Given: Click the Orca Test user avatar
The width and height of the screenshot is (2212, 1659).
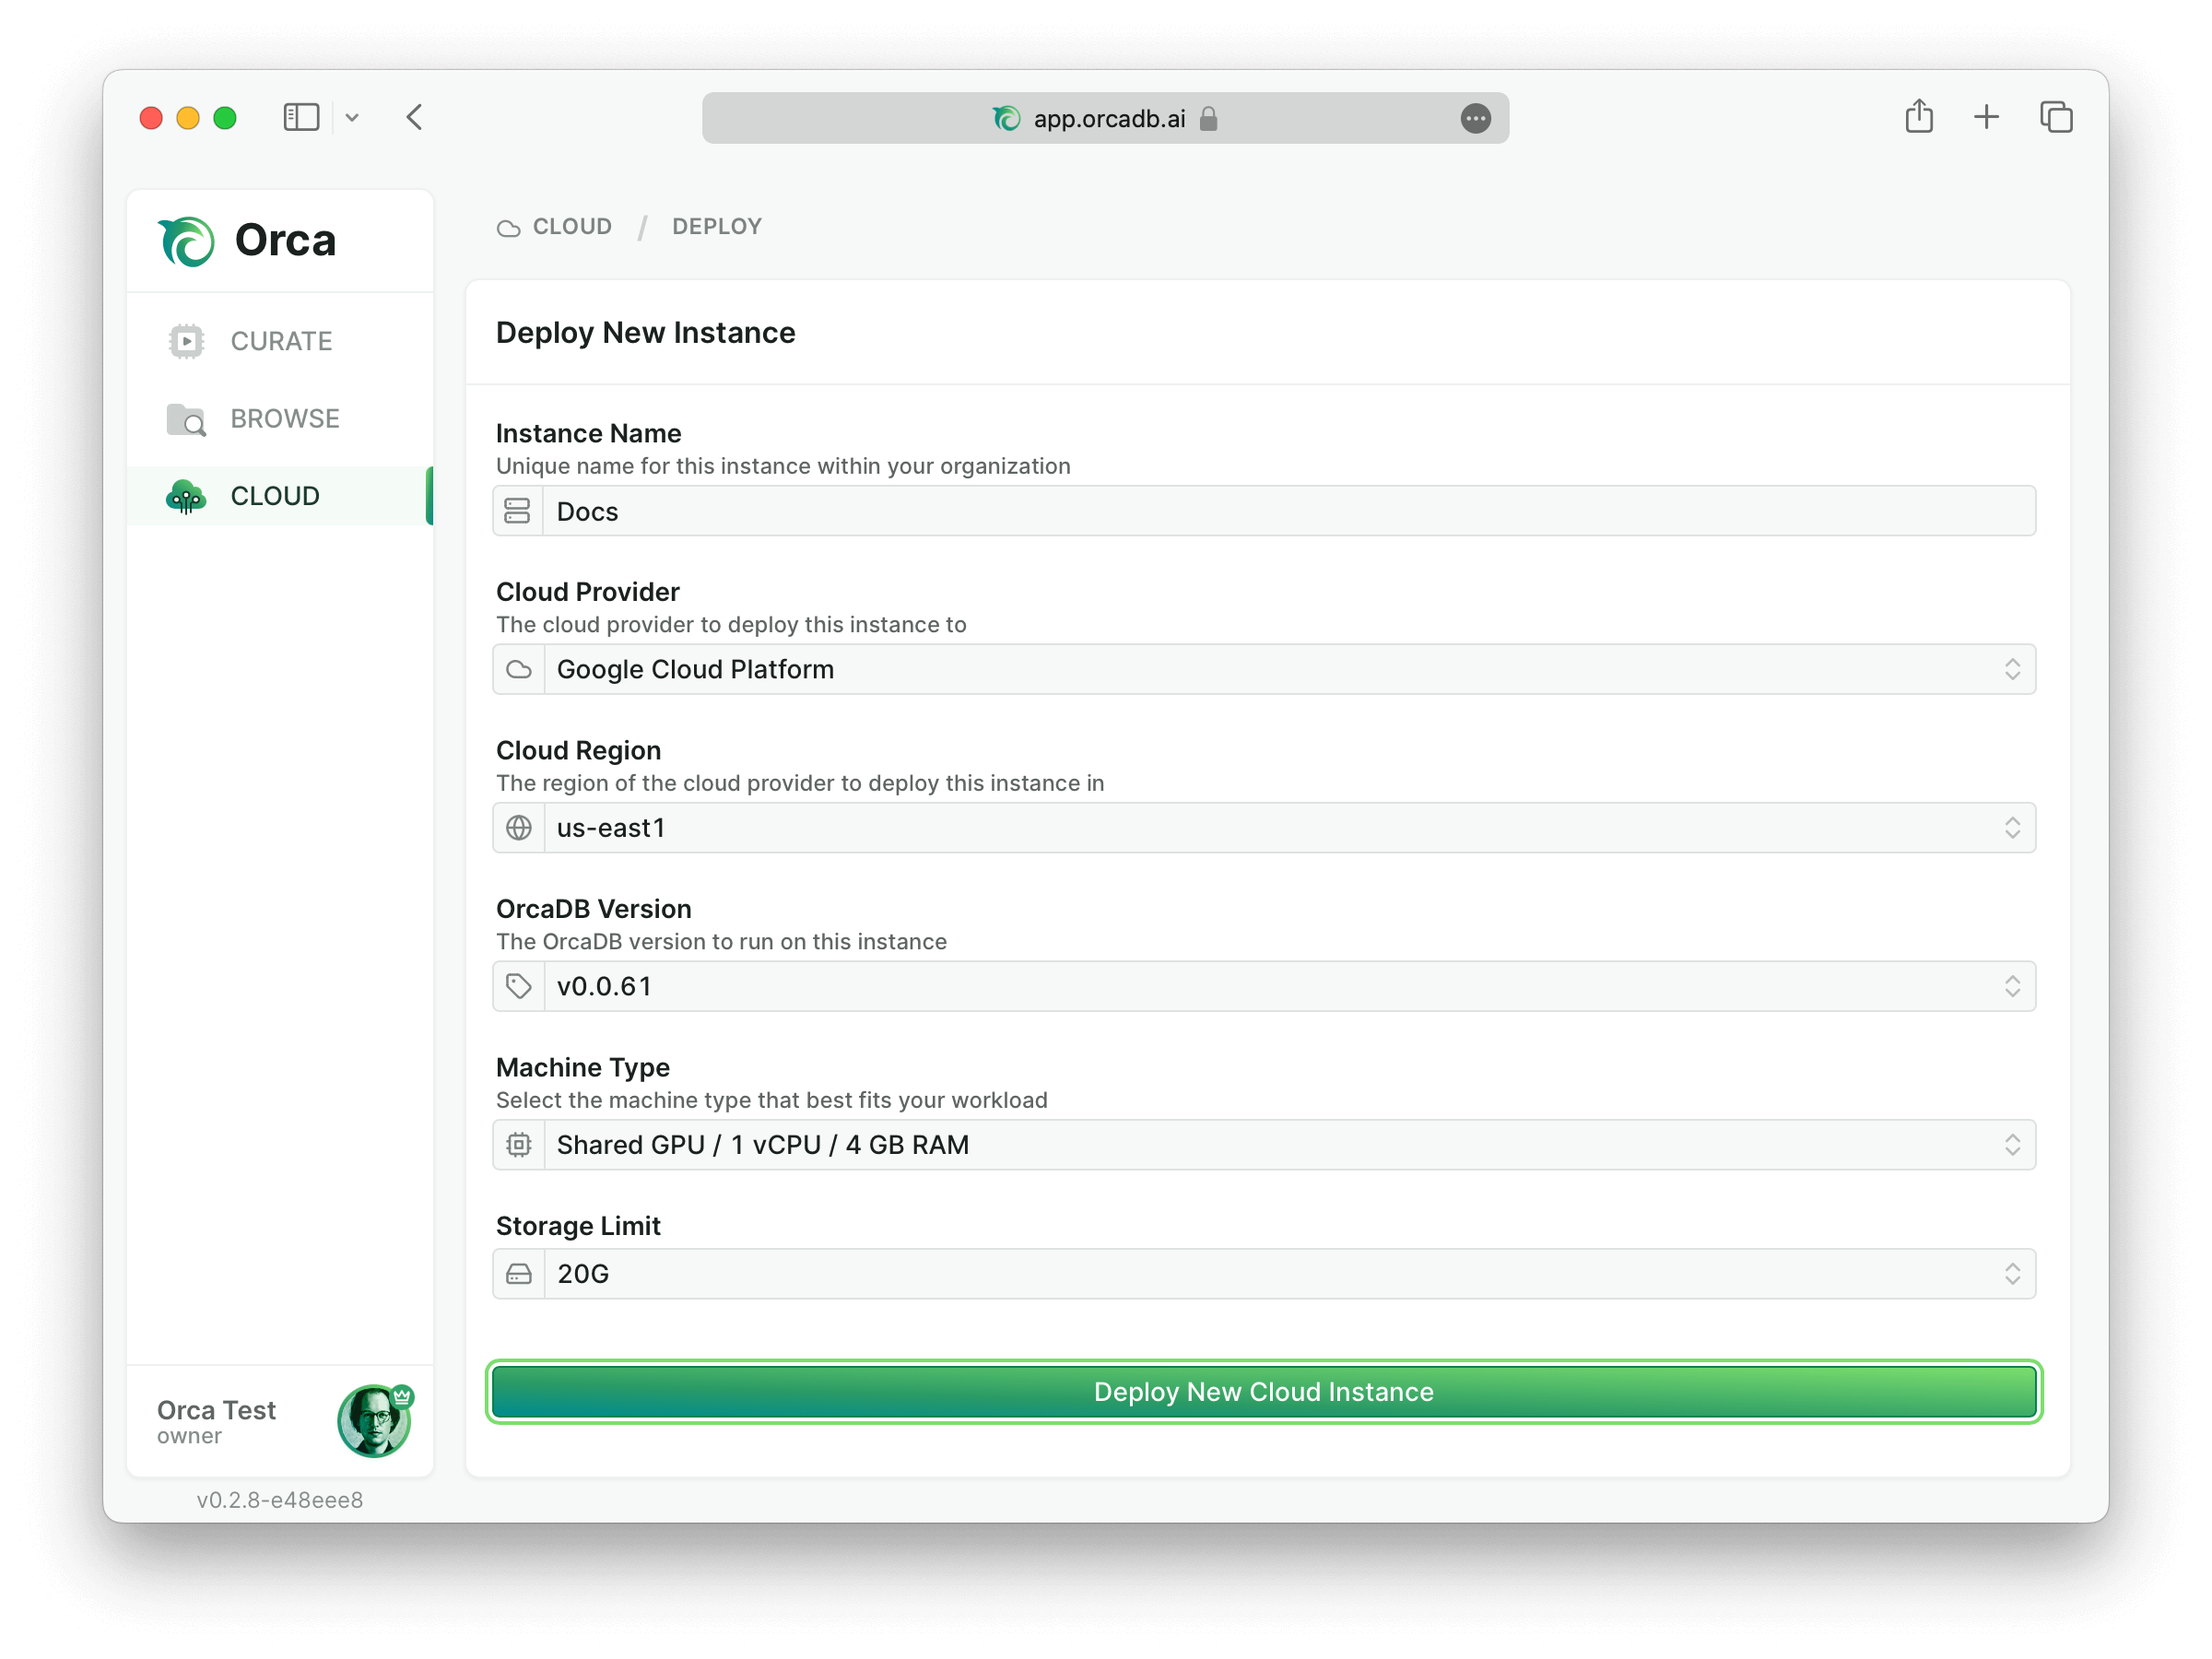Looking at the screenshot, I should (x=374, y=1421).
